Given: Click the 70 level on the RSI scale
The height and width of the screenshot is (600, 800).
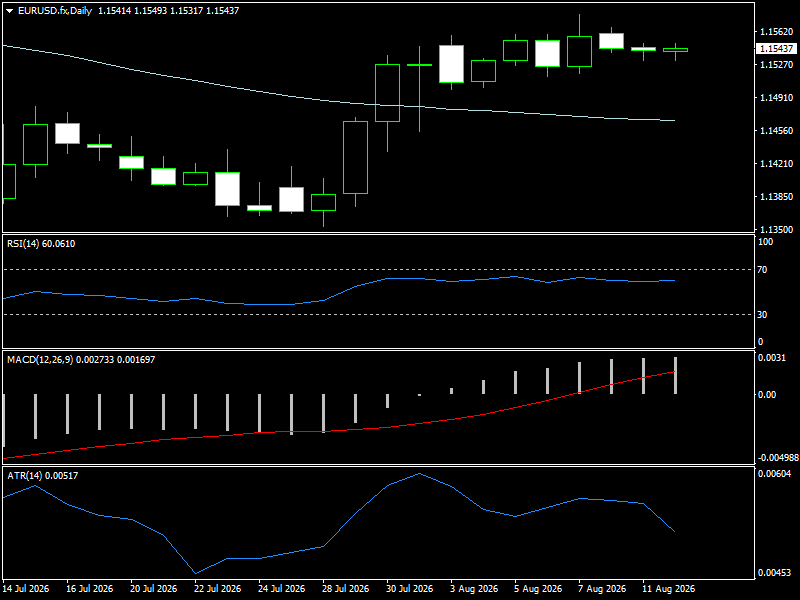Looking at the screenshot, I should point(762,270).
